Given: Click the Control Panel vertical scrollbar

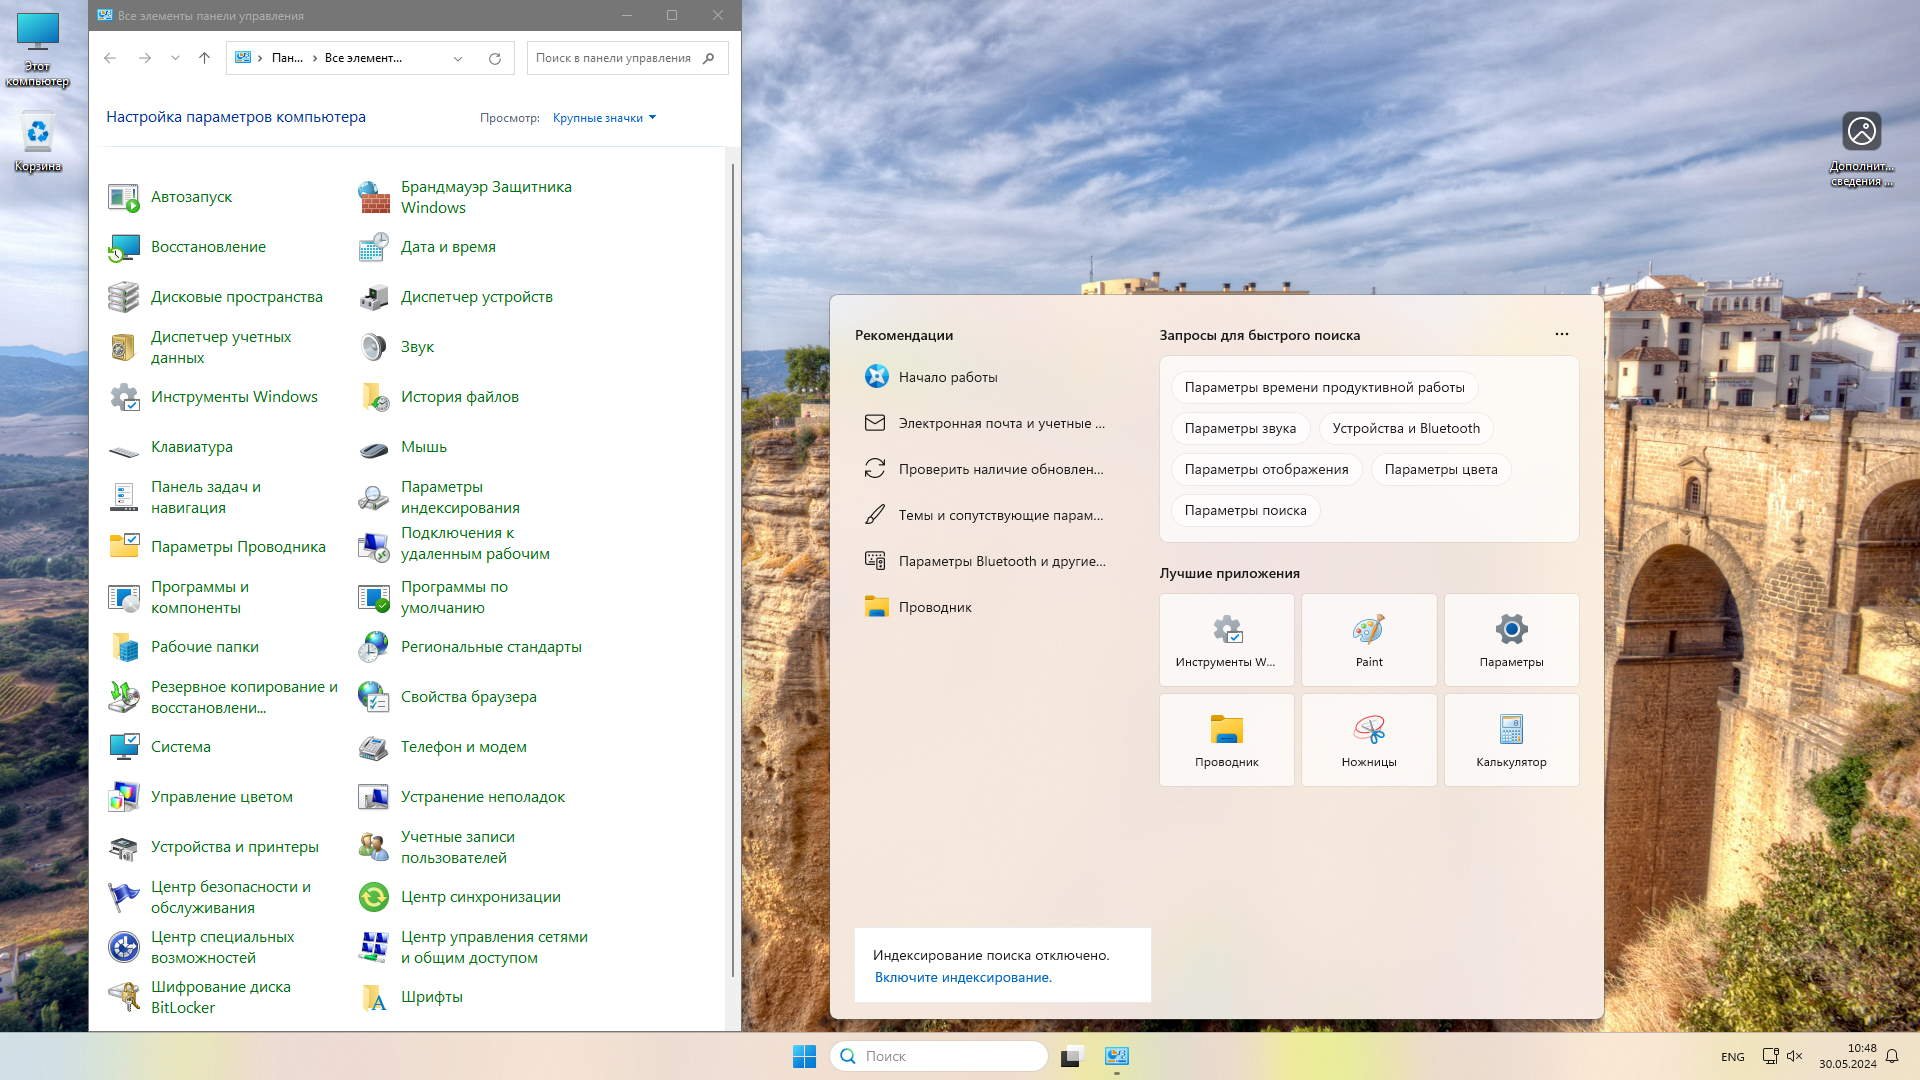Looking at the screenshot, I should point(733,570).
